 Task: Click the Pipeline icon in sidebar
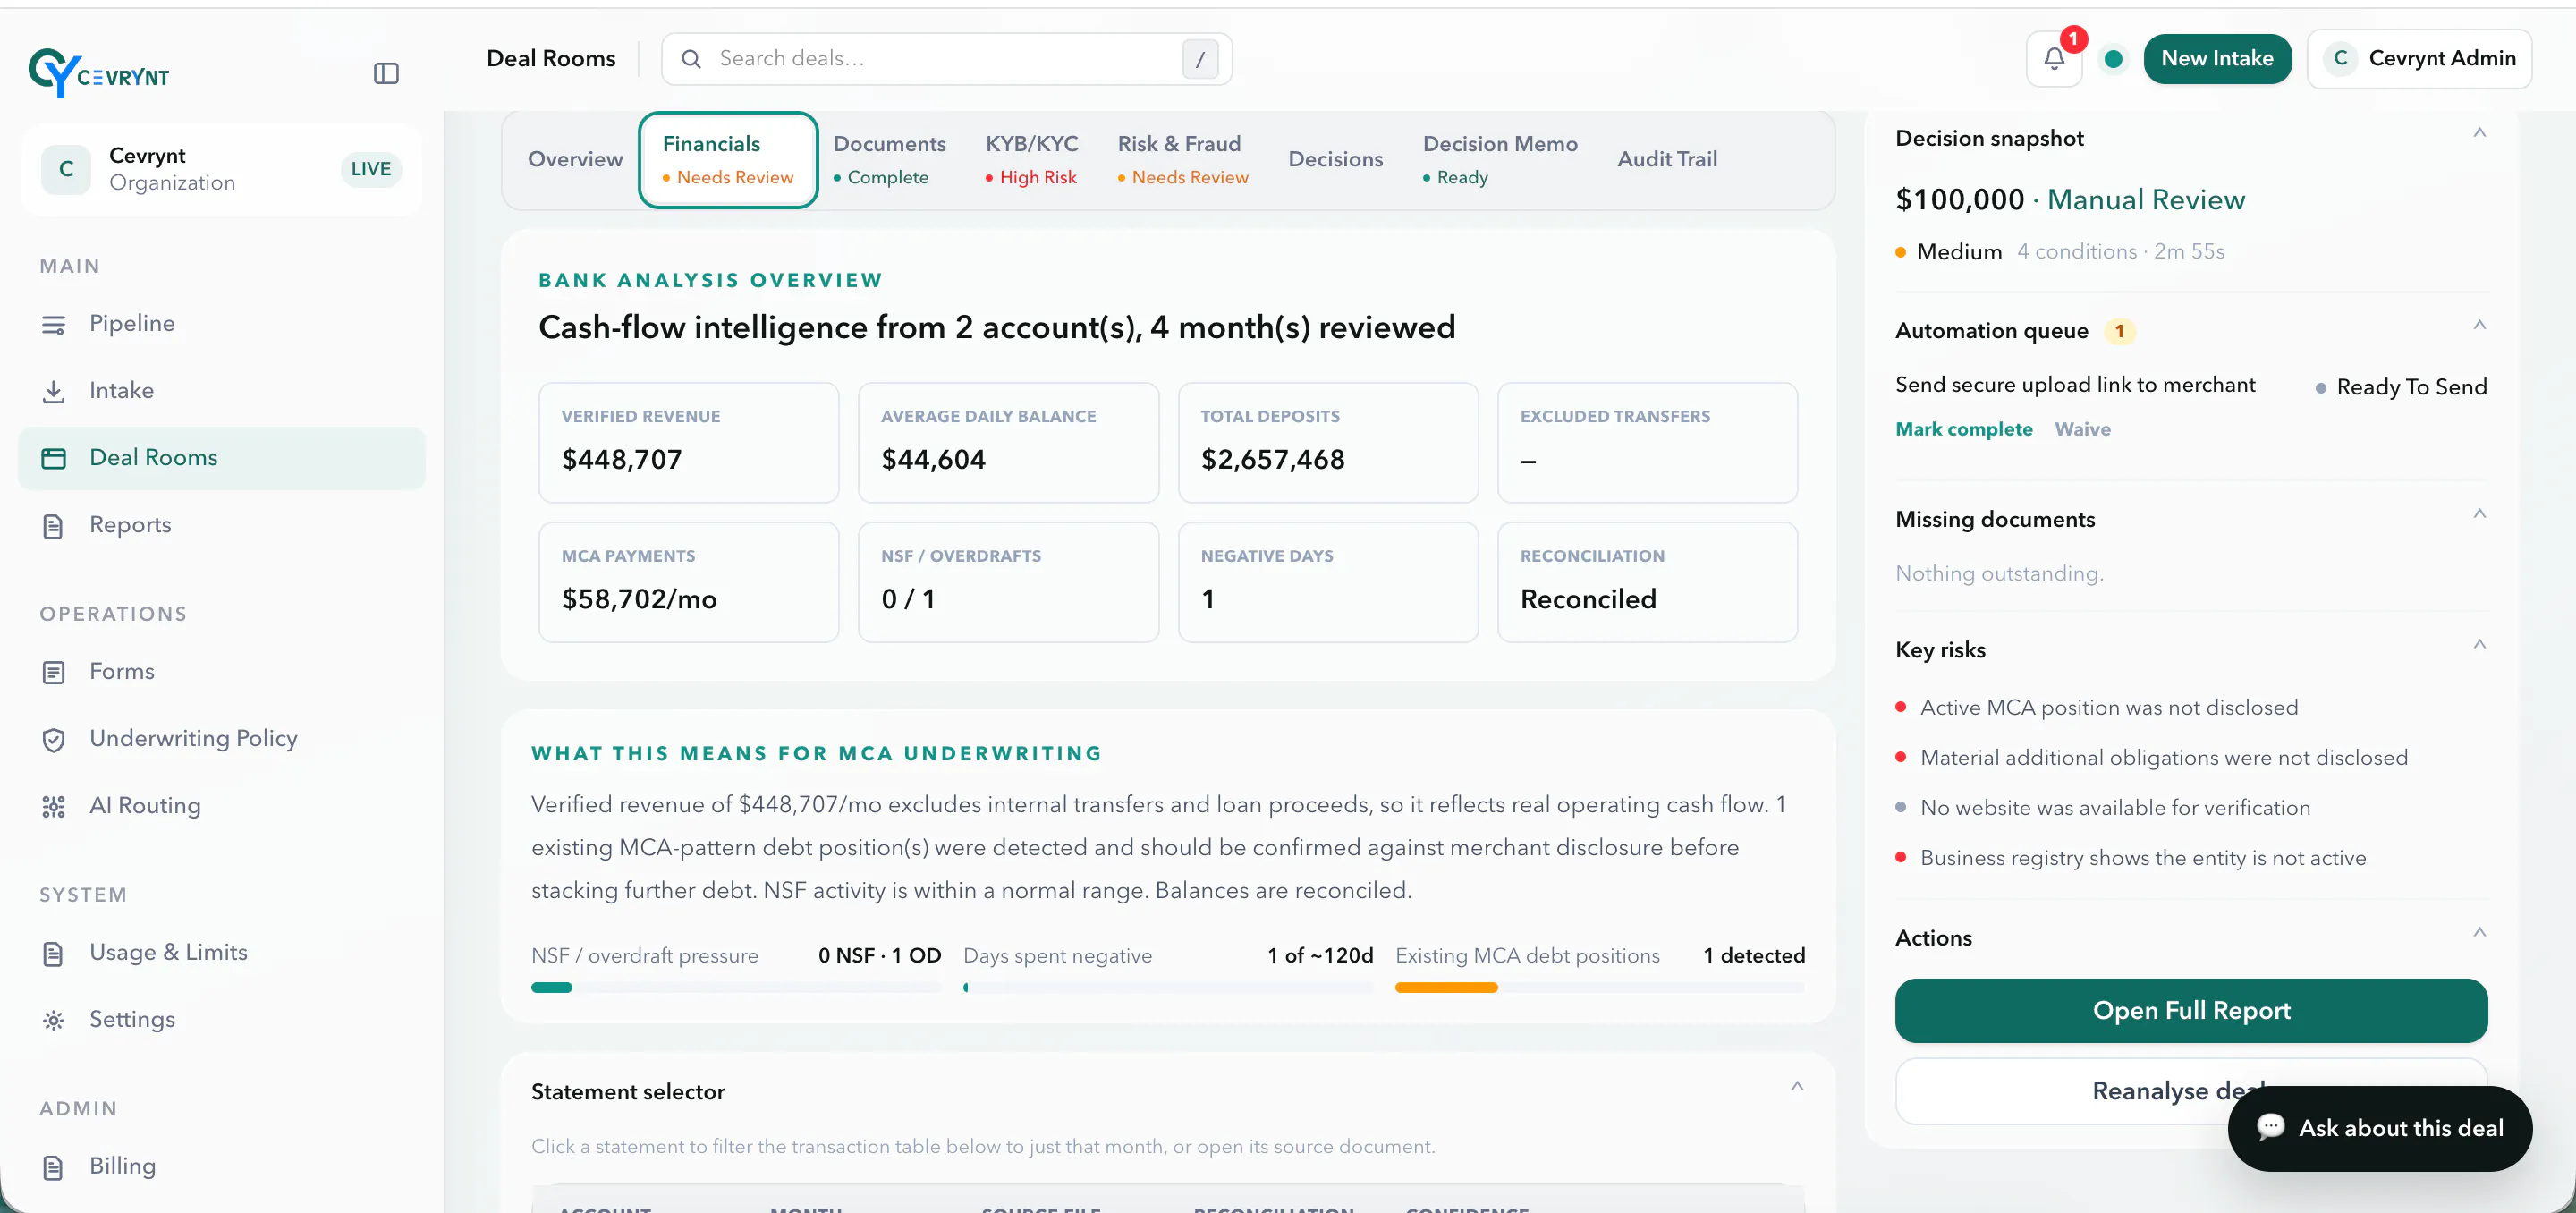click(54, 324)
